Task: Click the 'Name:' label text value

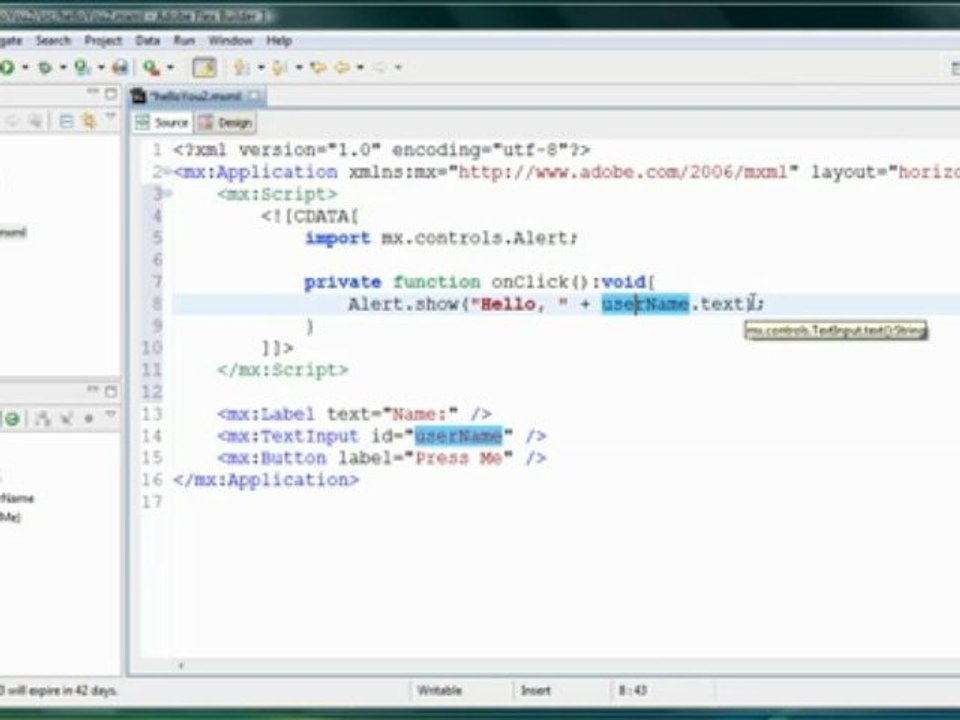Action: 419,414
